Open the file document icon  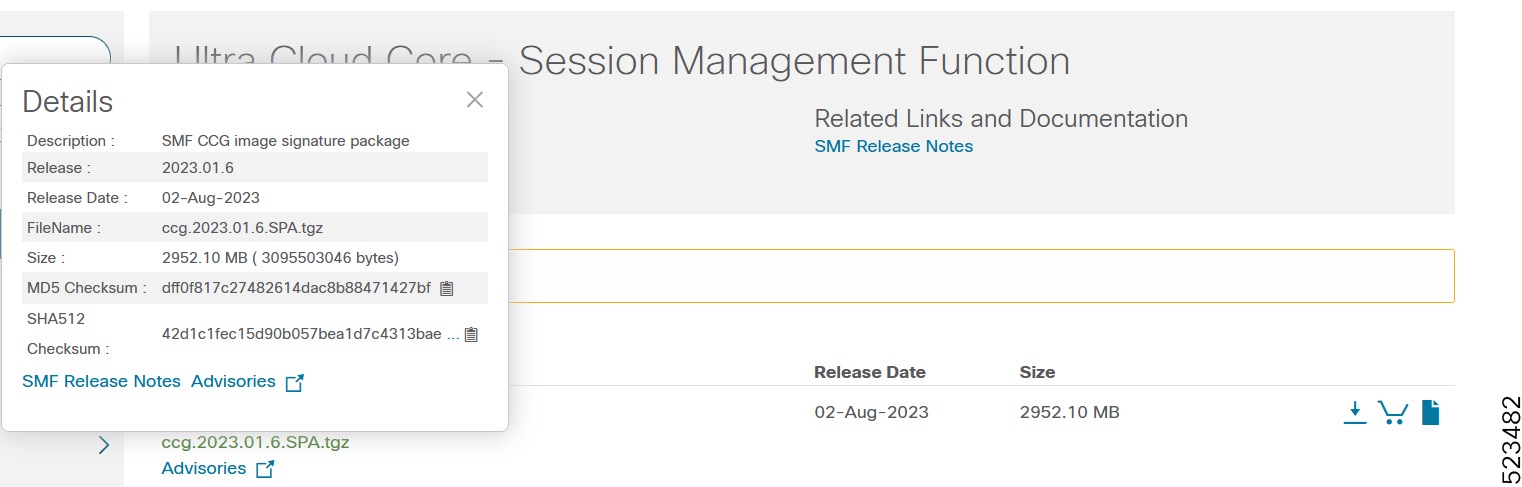coord(1431,412)
